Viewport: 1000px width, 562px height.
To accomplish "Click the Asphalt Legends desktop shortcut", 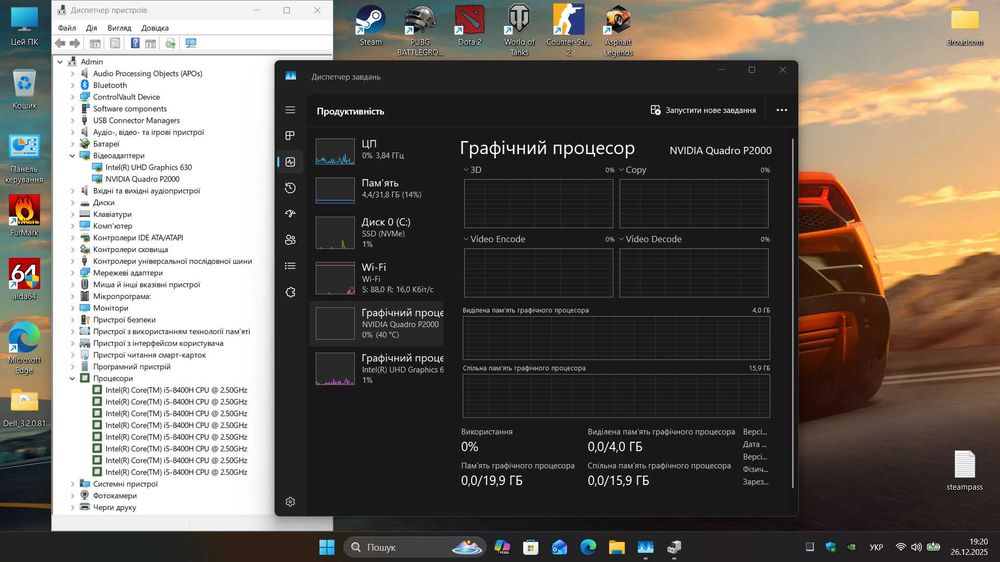I will tap(618, 31).
